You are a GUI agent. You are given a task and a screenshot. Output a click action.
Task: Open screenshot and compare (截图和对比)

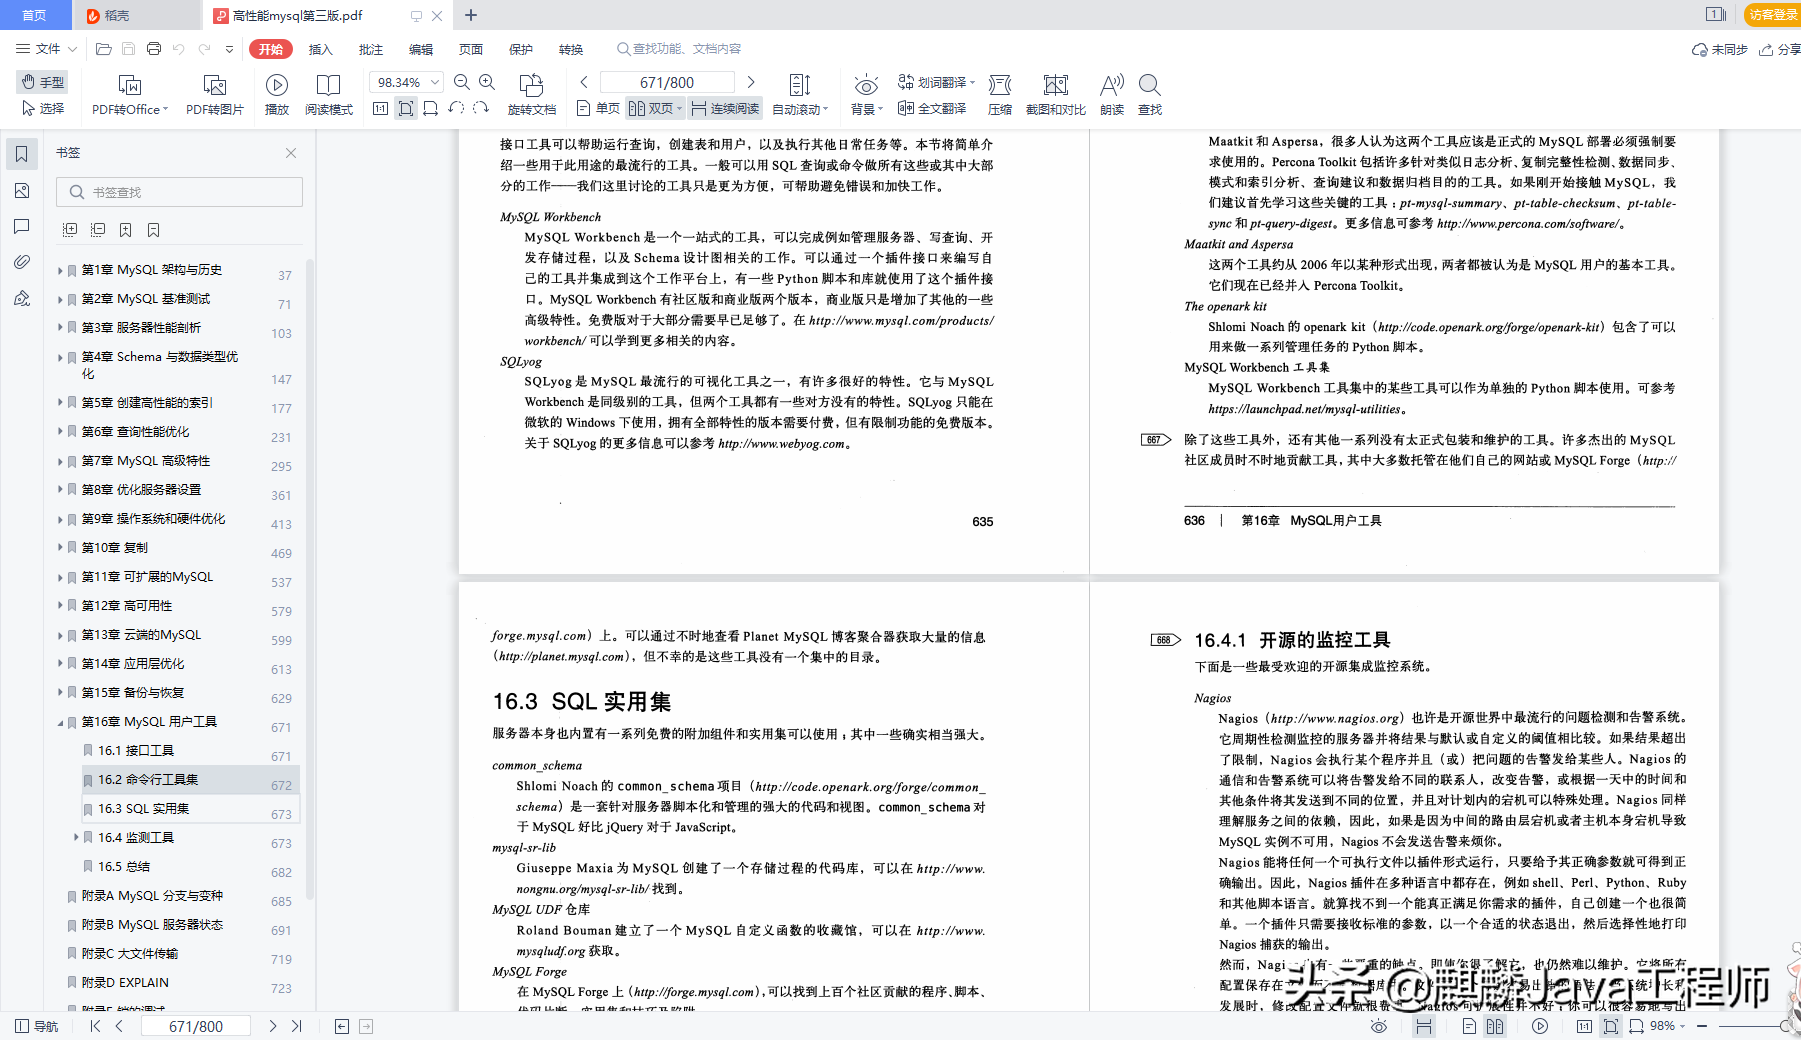pyautogui.click(x=1056, y=95)
